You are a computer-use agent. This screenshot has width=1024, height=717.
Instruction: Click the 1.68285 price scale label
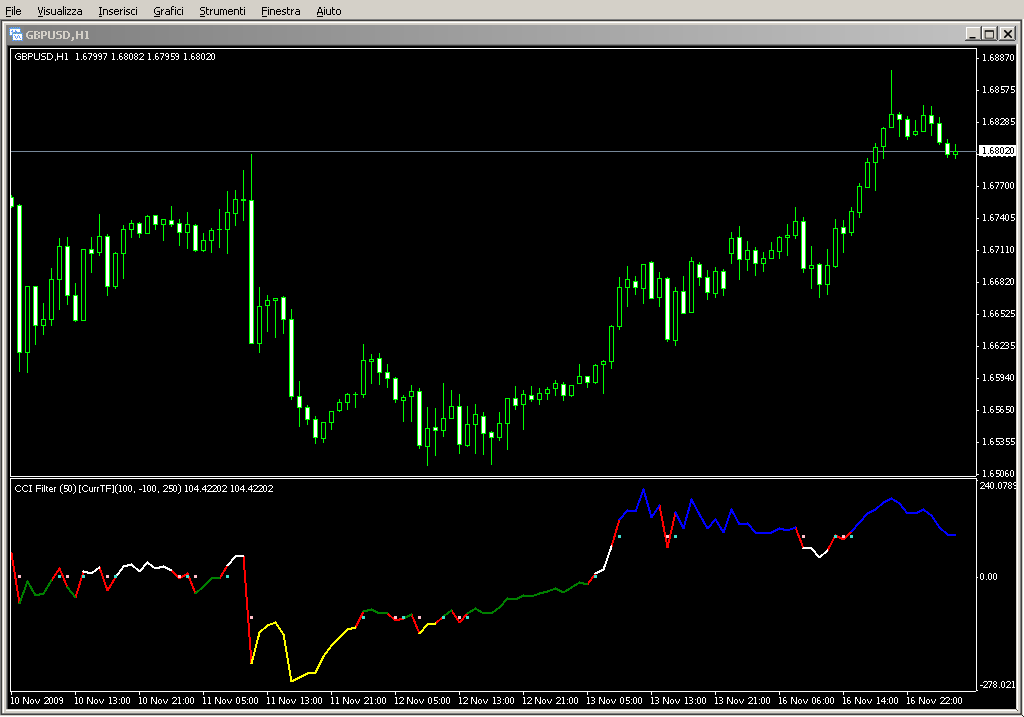pos(998,121)
